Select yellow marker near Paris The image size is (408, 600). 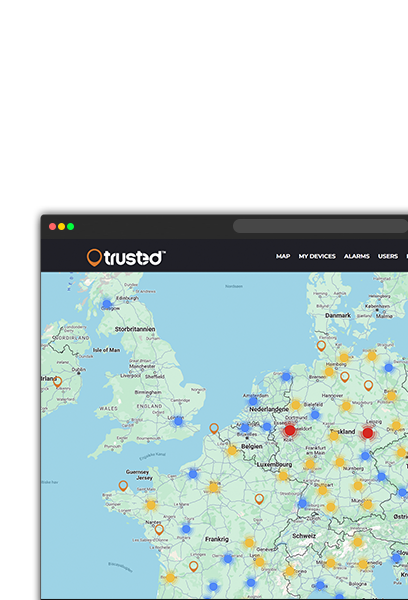214,488
